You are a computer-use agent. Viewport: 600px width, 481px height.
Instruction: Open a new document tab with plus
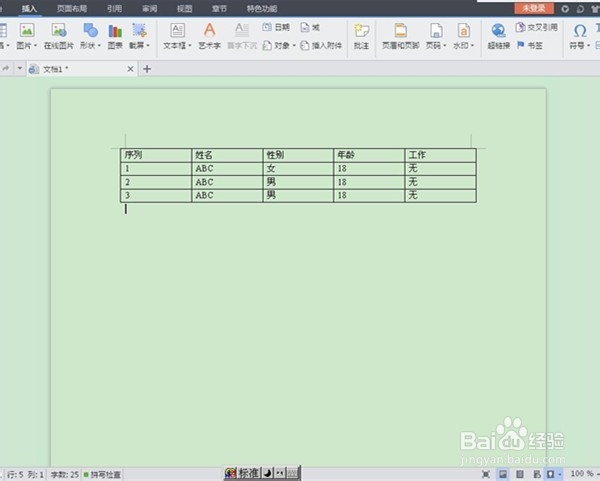[x=147, y=69]
